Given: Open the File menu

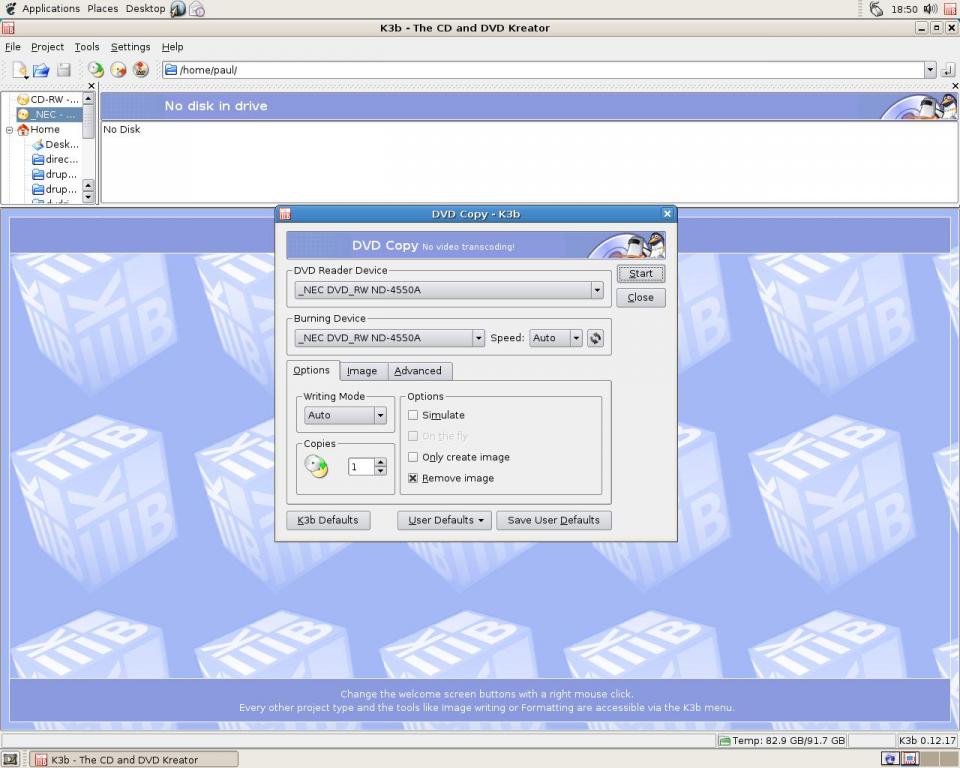Looking at the screenshot, I should [12, 47].
